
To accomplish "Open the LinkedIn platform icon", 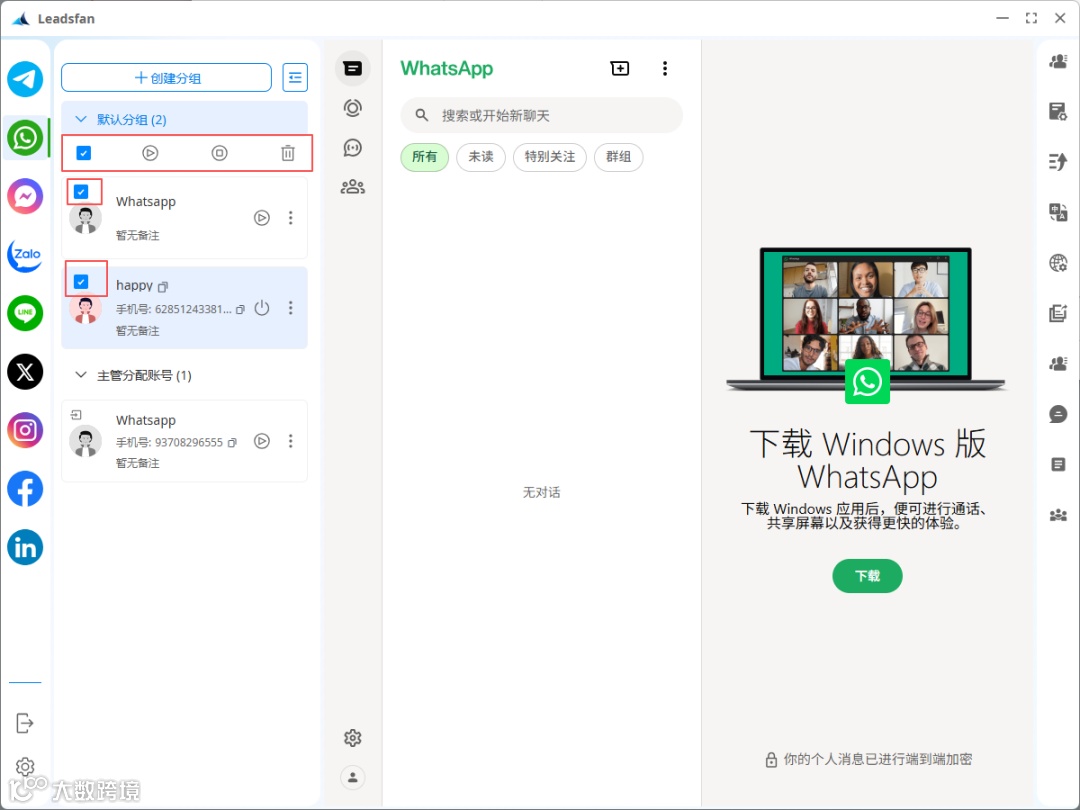I will (x=25, y=548).
